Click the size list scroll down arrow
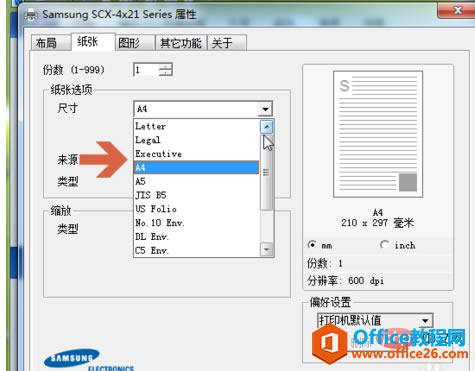 pos(267,249)
